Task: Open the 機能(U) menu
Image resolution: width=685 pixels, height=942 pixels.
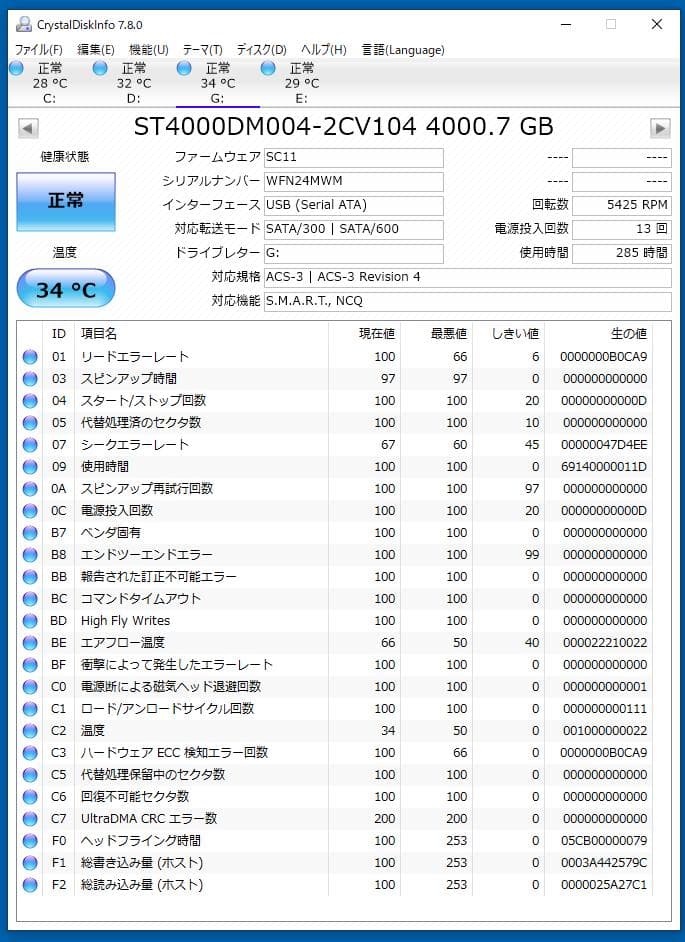Action: (x=148, y=50)
